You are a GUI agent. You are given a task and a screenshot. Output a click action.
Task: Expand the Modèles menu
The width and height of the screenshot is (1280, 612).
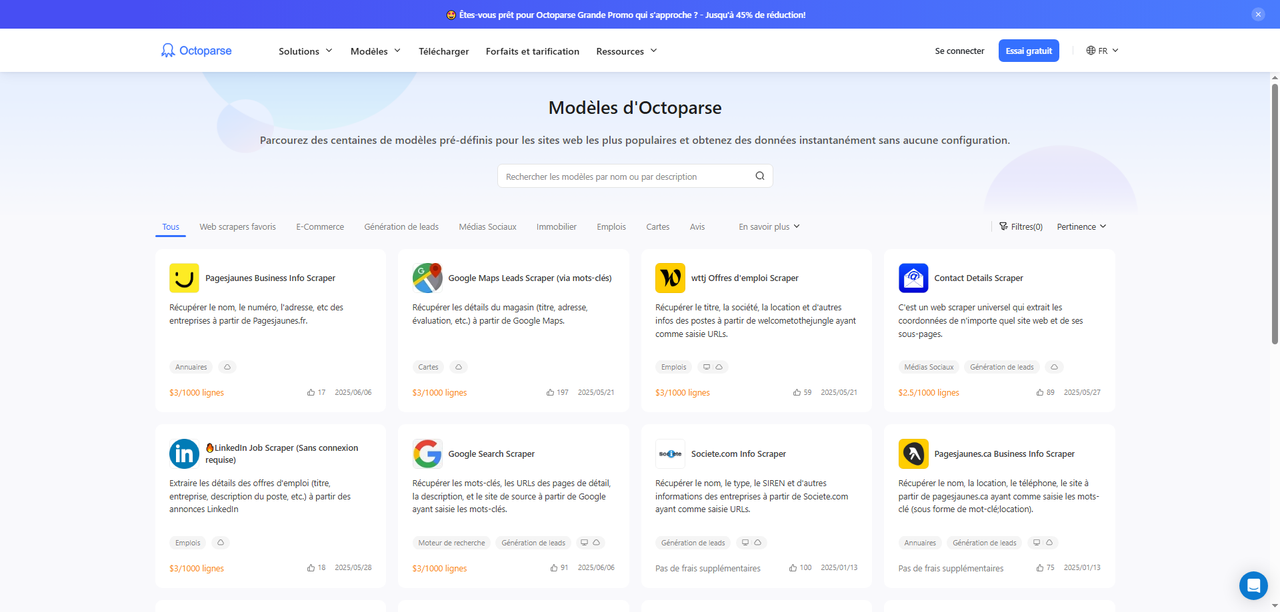click(x=375, y=51)
